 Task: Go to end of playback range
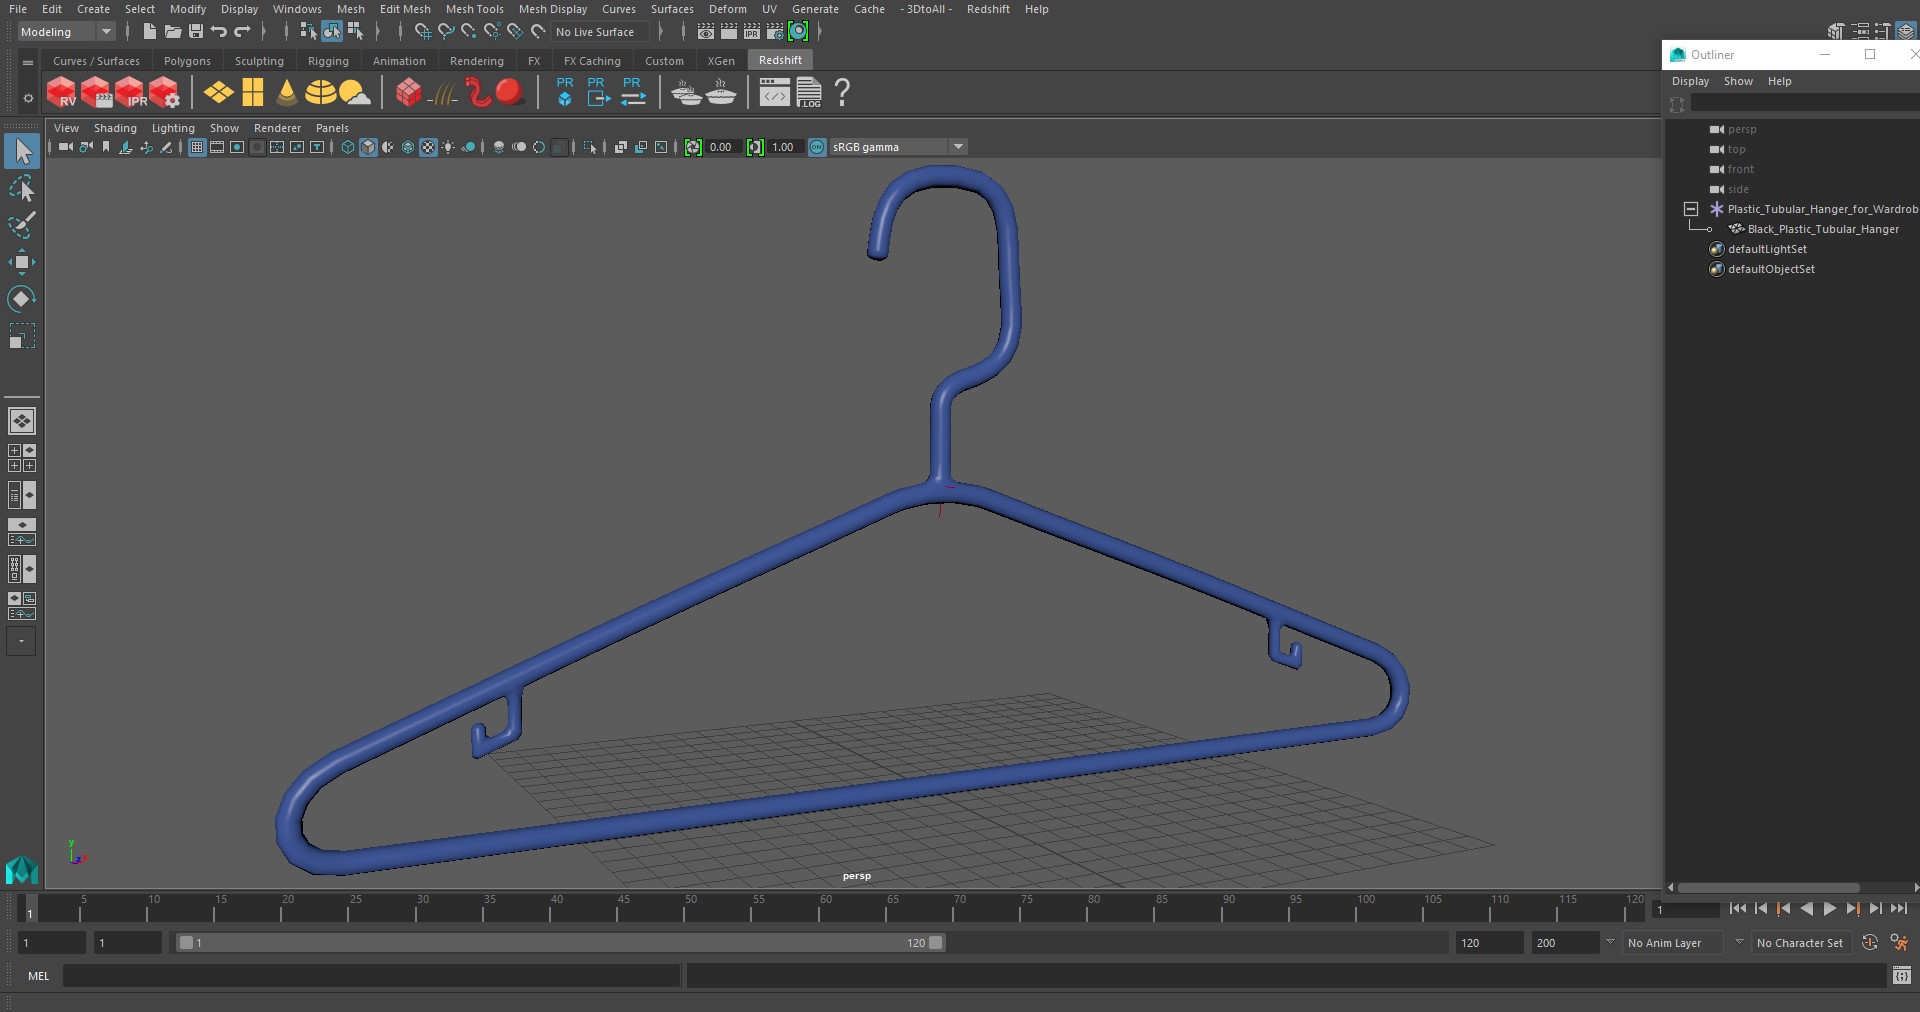click(1898, 908)
